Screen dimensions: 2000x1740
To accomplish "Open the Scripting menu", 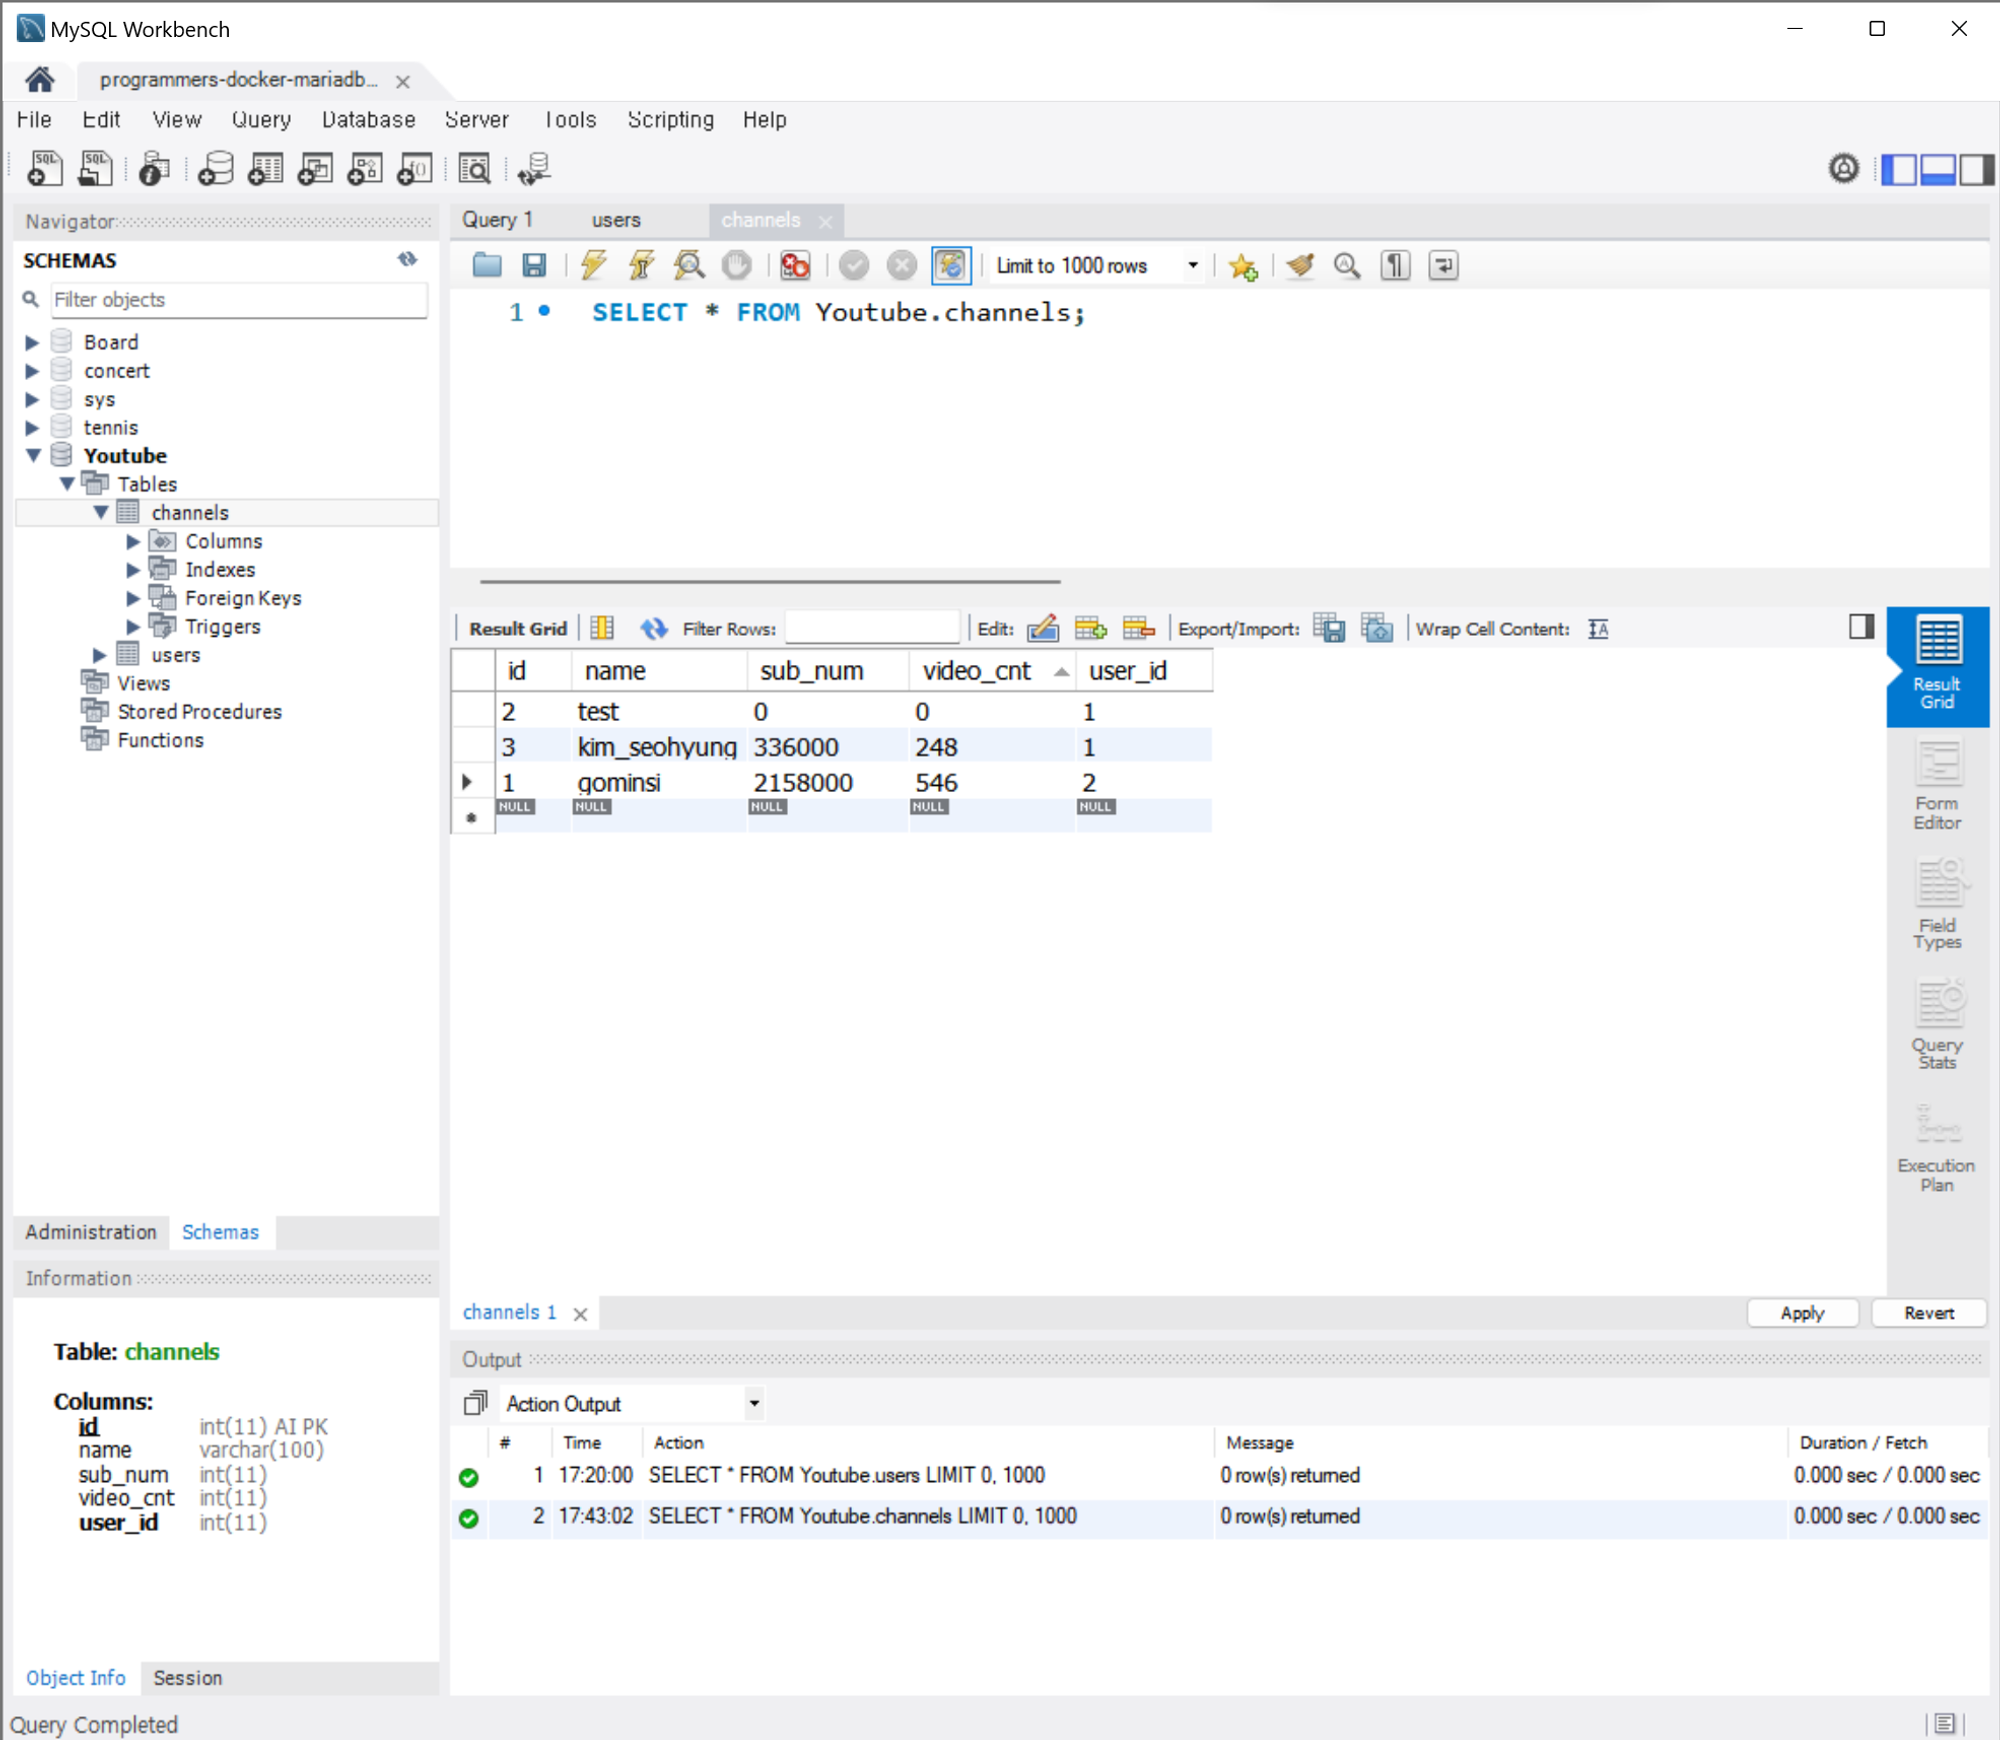I will point(670,120).
